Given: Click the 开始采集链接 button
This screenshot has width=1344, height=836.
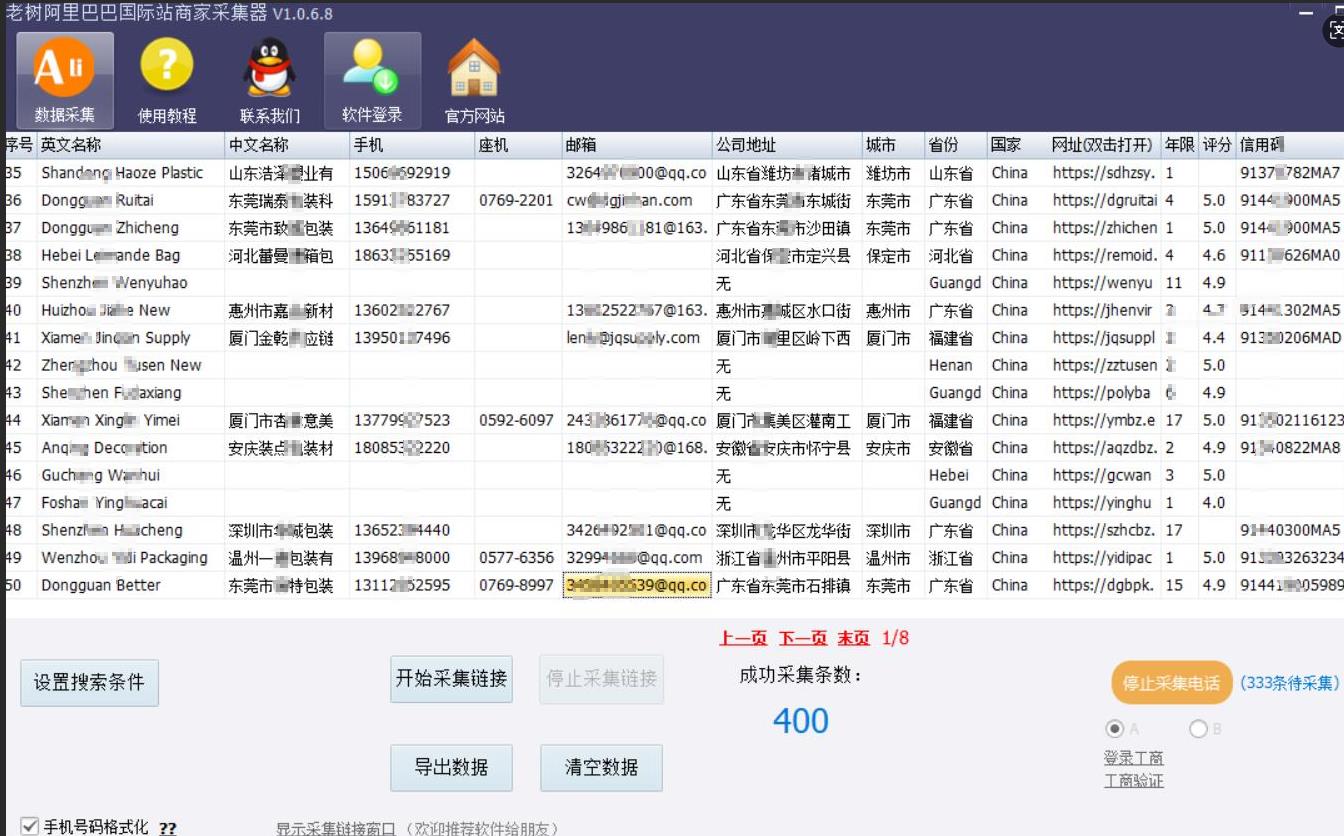Looking at the screenshot, I should 451,678.
